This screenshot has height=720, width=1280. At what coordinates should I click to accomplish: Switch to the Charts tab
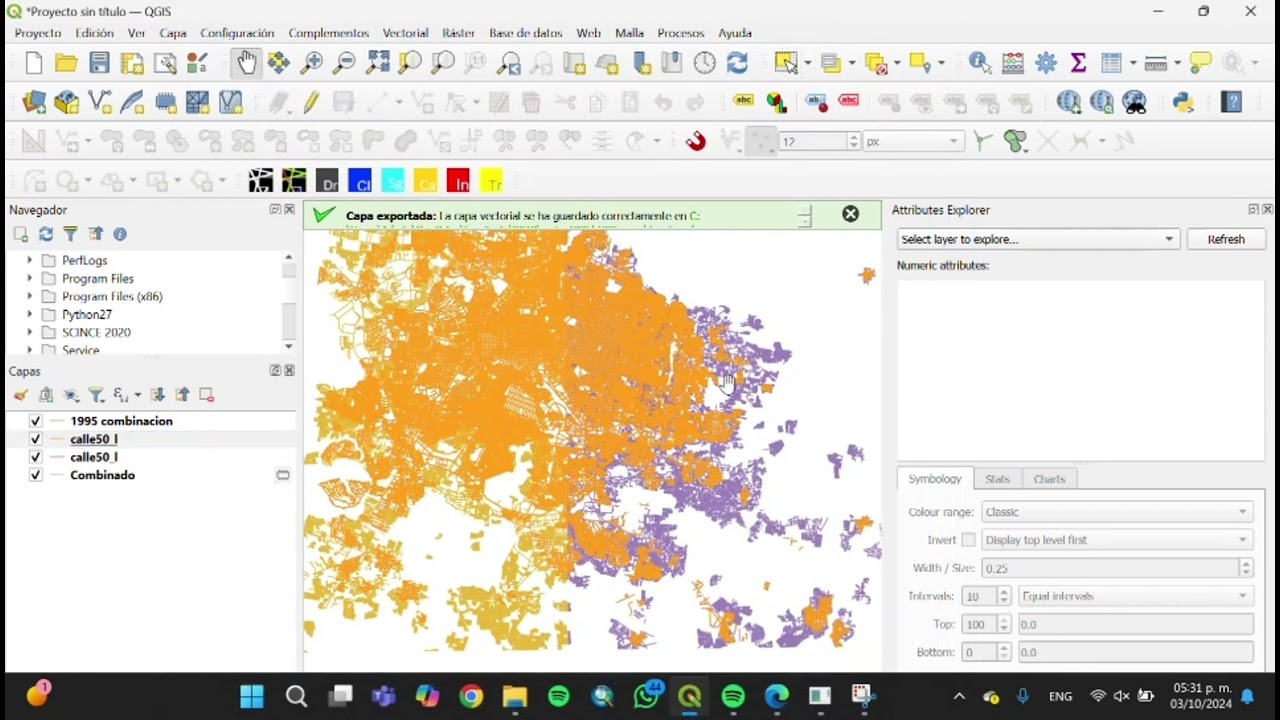tap(1049, 479)
